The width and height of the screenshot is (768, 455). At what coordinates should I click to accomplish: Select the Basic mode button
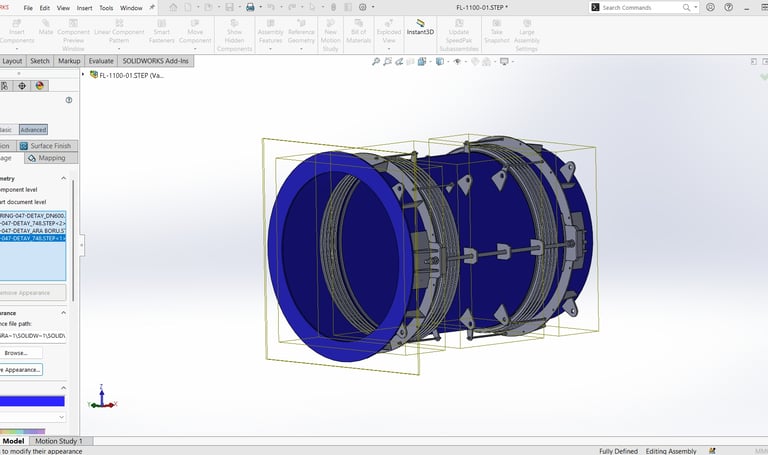click(6, 130)
